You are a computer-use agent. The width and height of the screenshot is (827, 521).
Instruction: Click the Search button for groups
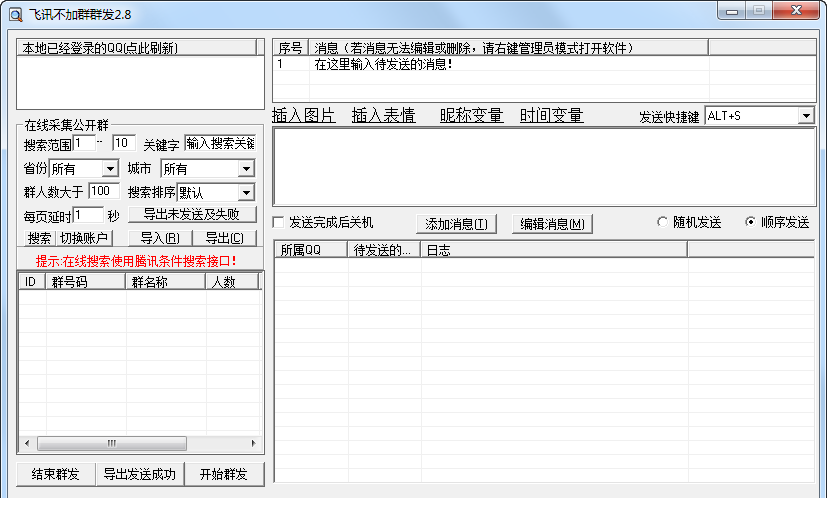(40, 238)
